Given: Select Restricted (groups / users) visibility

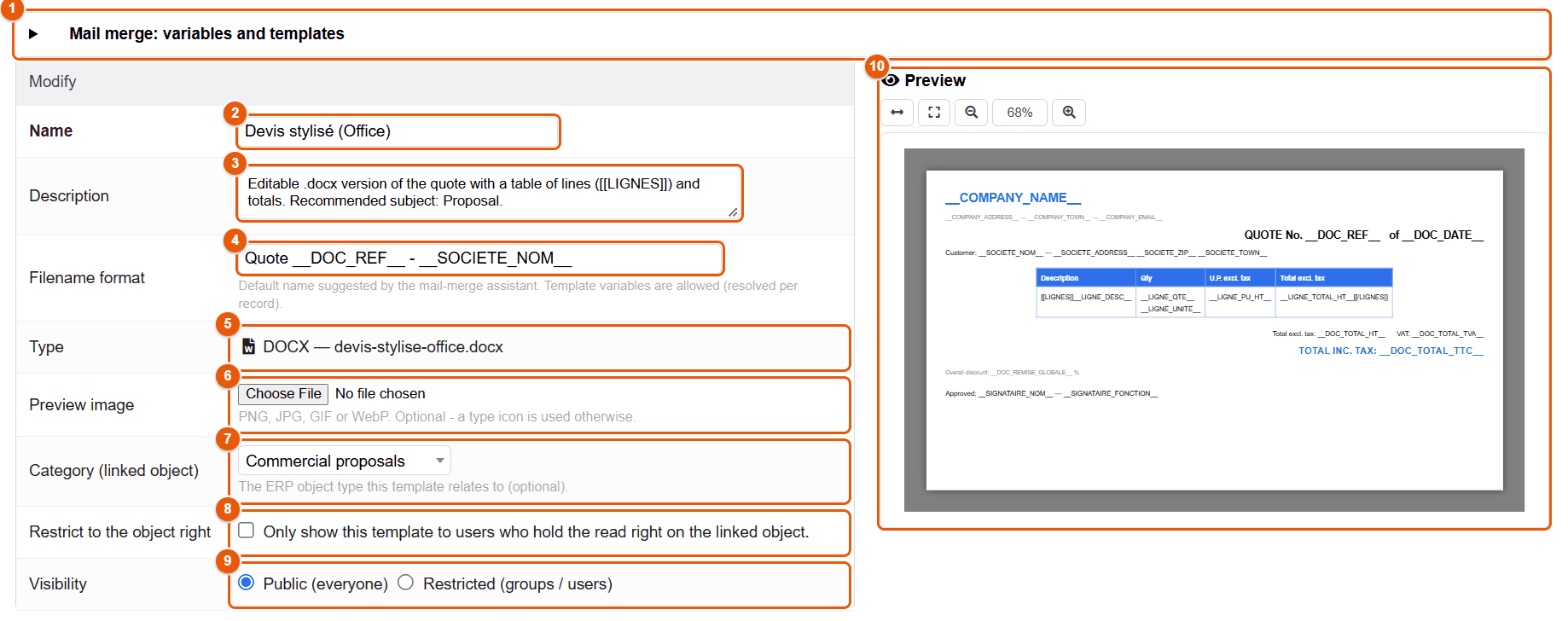Looking at the screenshot, I should pyautogui.click(x=406, y=583).
